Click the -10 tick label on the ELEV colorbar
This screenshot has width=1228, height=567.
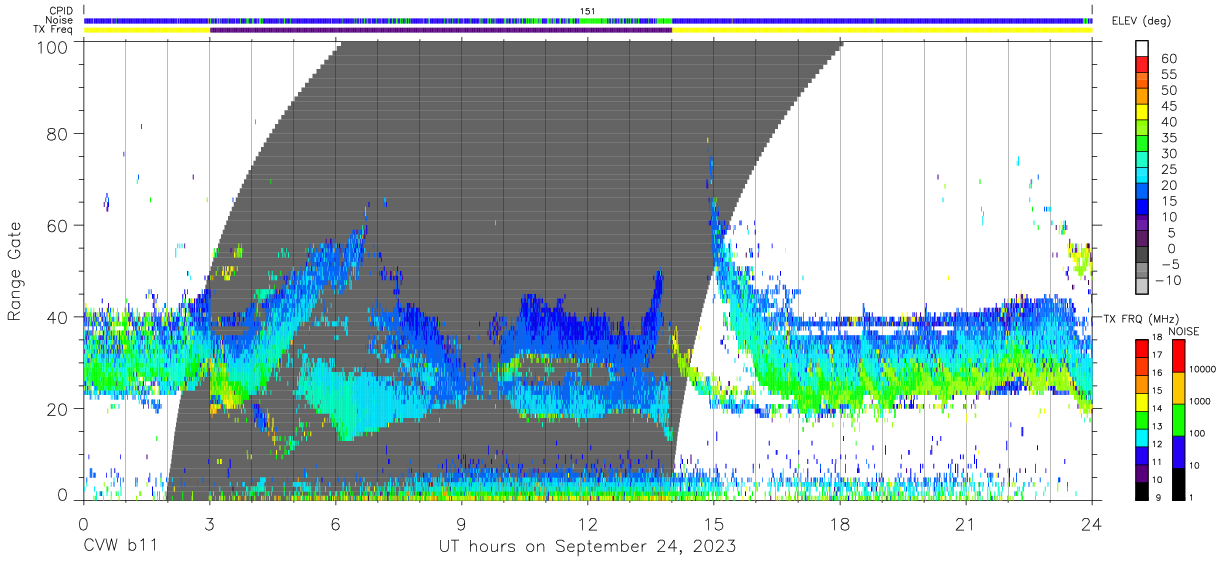click(x=1168, y=280)
